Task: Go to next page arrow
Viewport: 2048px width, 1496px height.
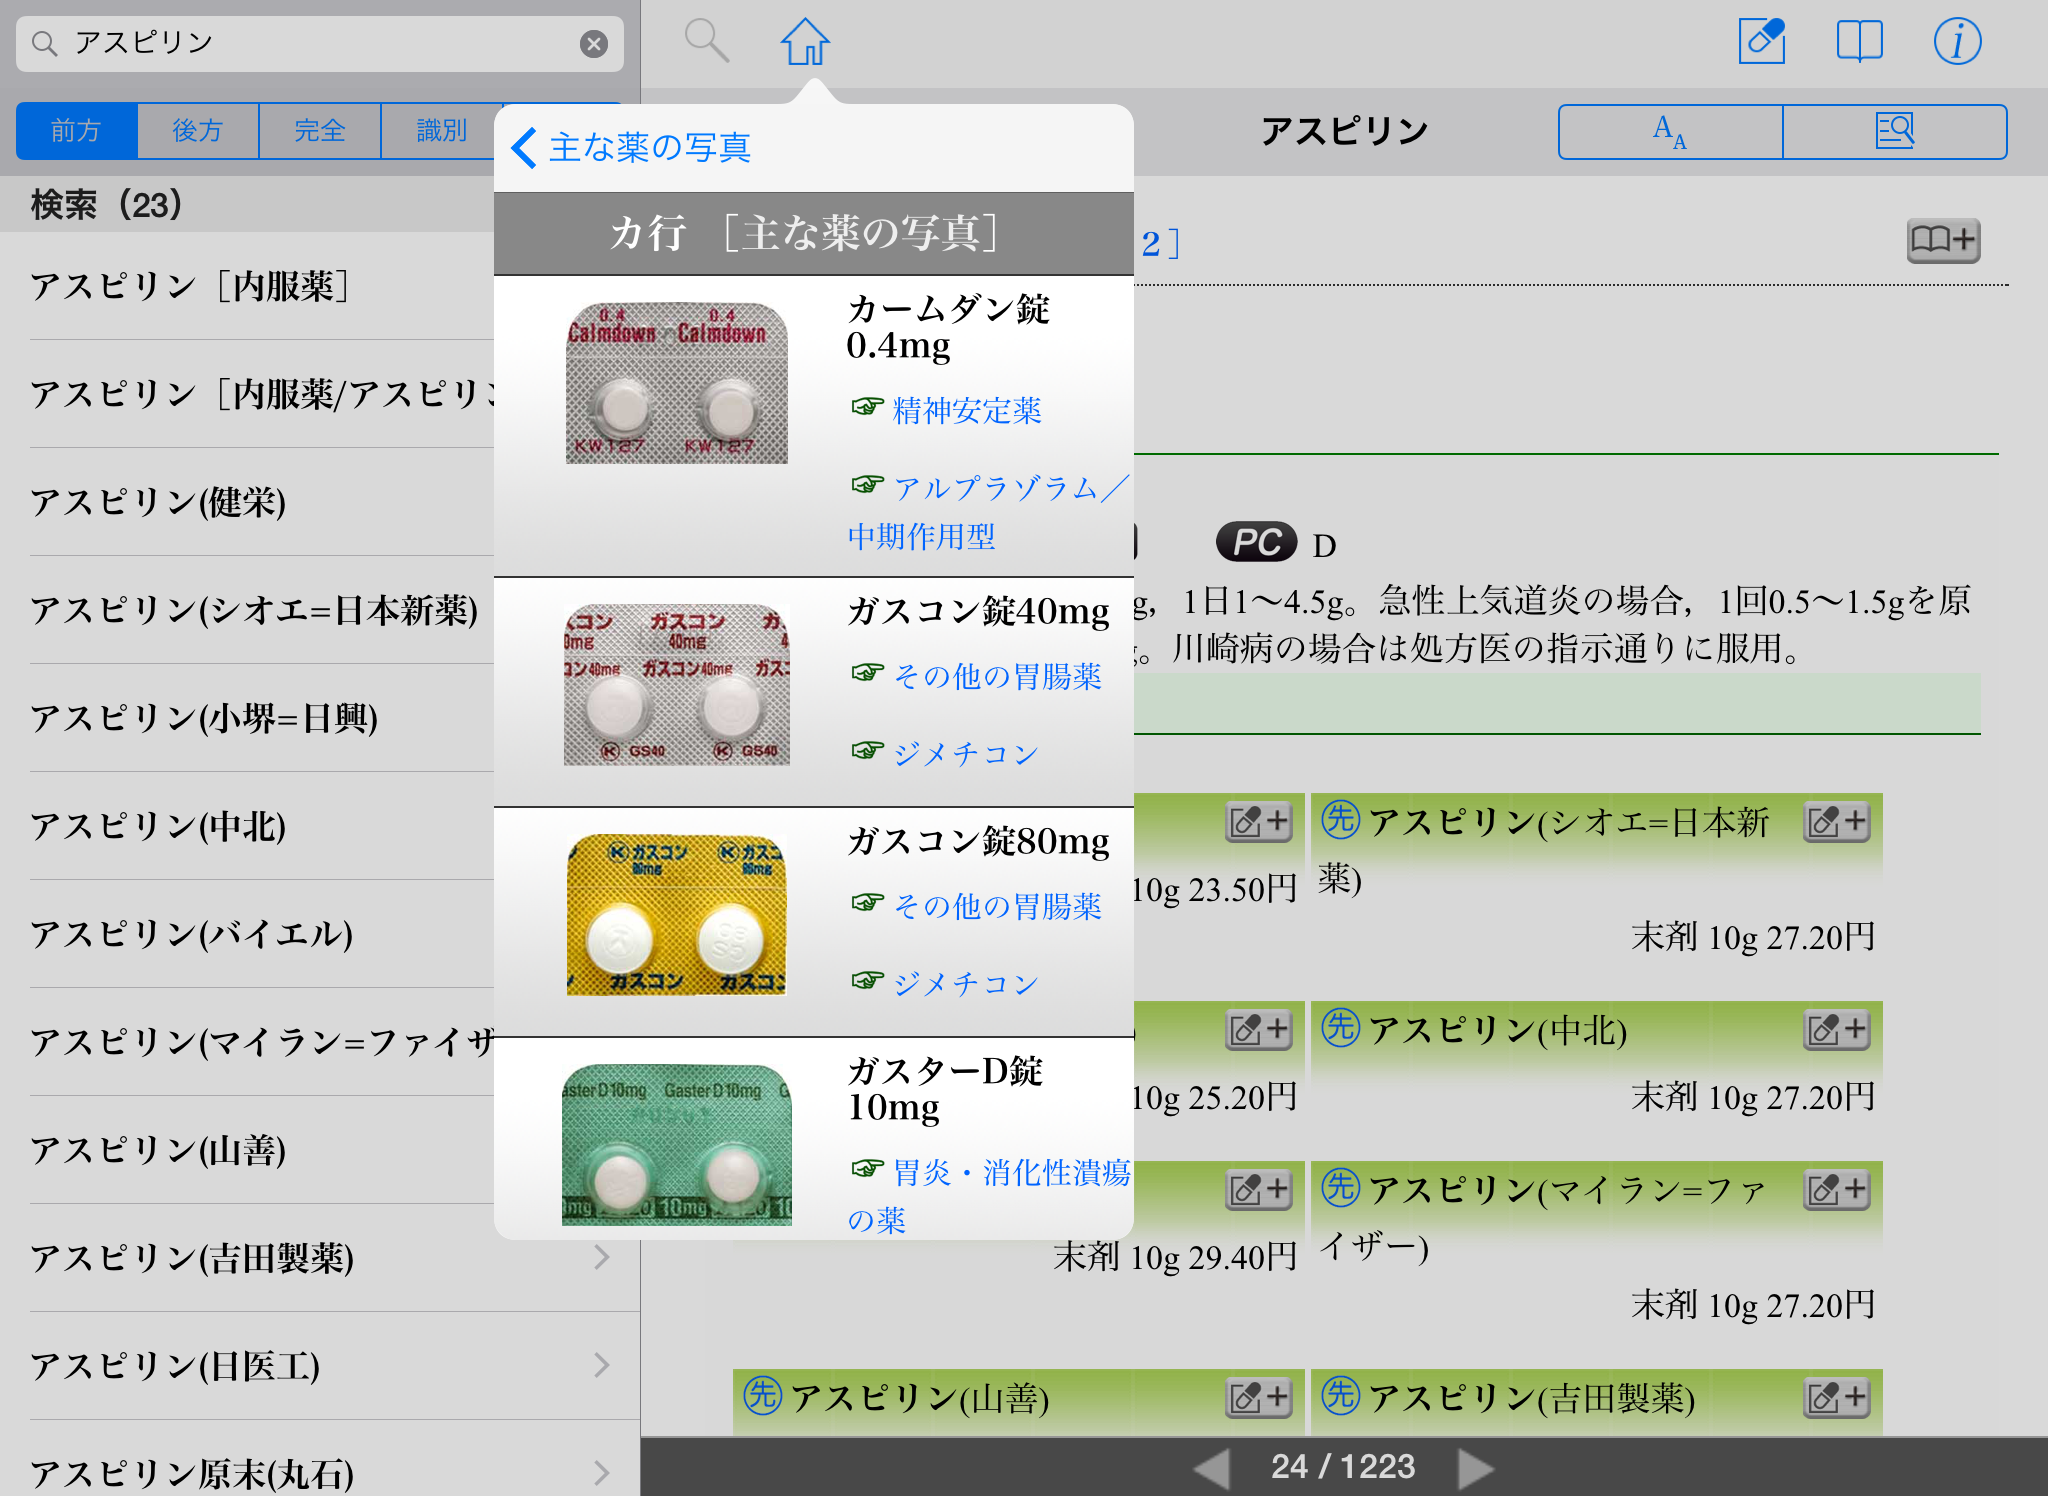Action: tap(1475, 1467)
